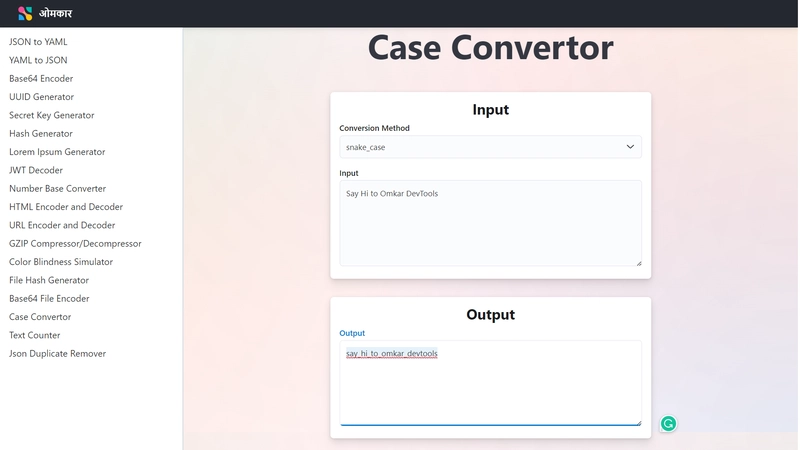Click the Input textarea resize handle
Image resolution: width=800 pixels, height=450 pixels.
pos(639,263)
